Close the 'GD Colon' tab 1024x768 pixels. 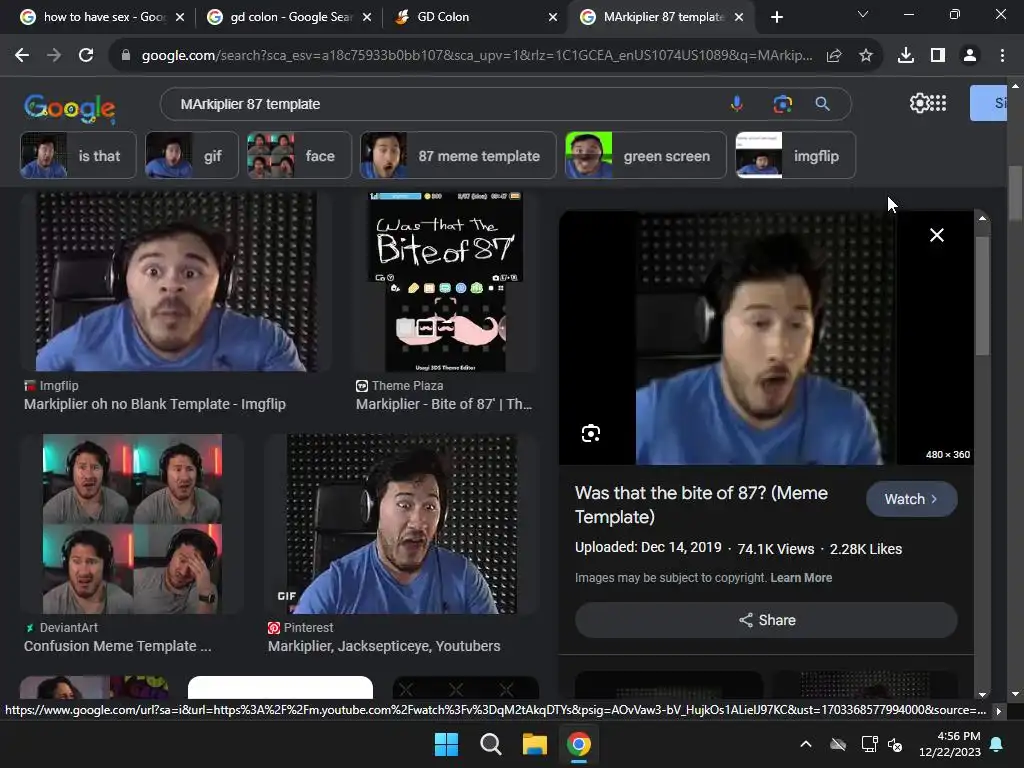(x=553, y=17)
